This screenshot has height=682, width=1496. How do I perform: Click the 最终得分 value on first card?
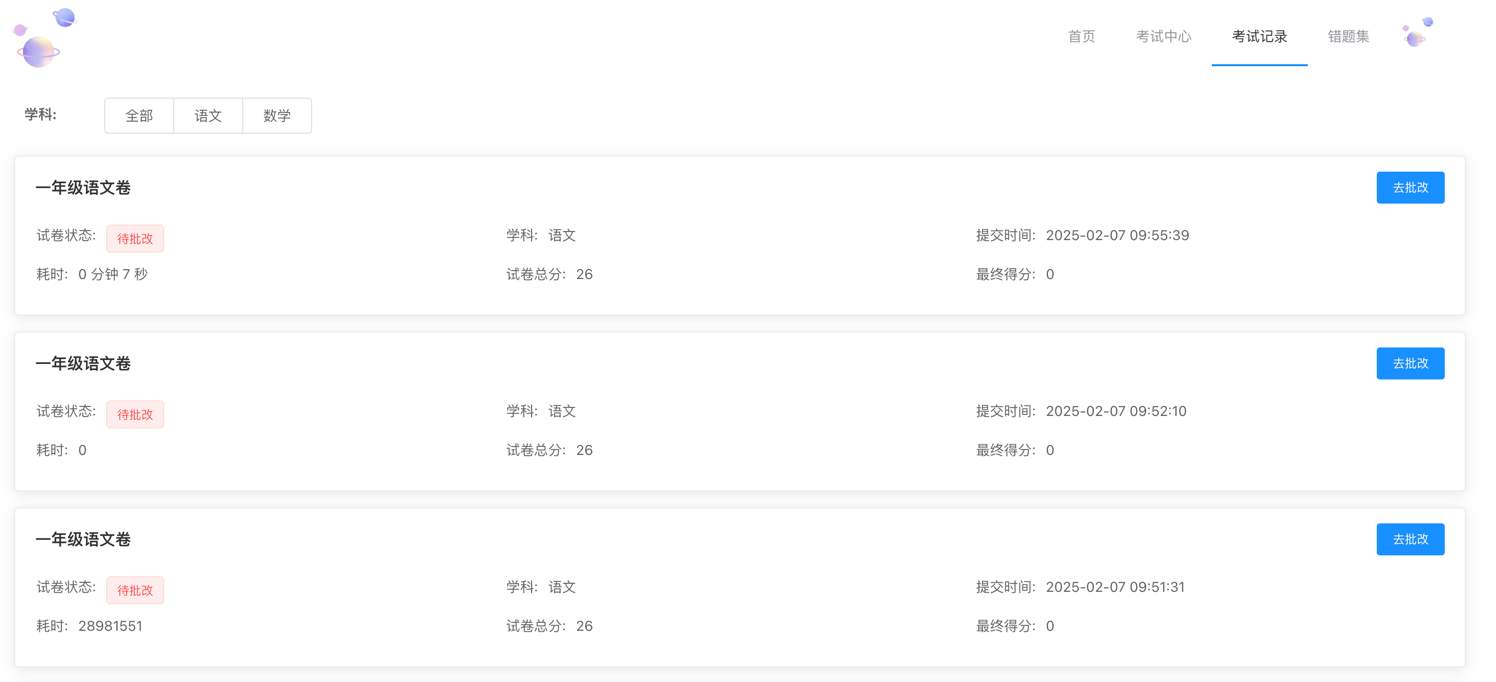point(1048,273)
